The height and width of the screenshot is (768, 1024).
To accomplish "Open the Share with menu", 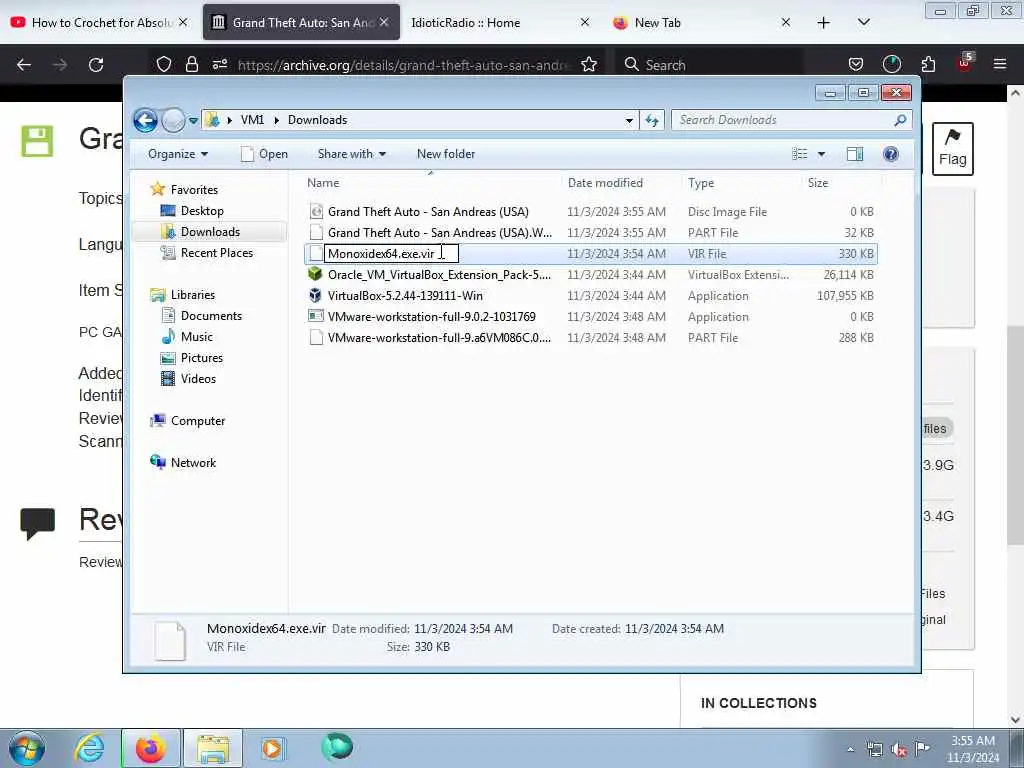I will [x=351, y=154].
